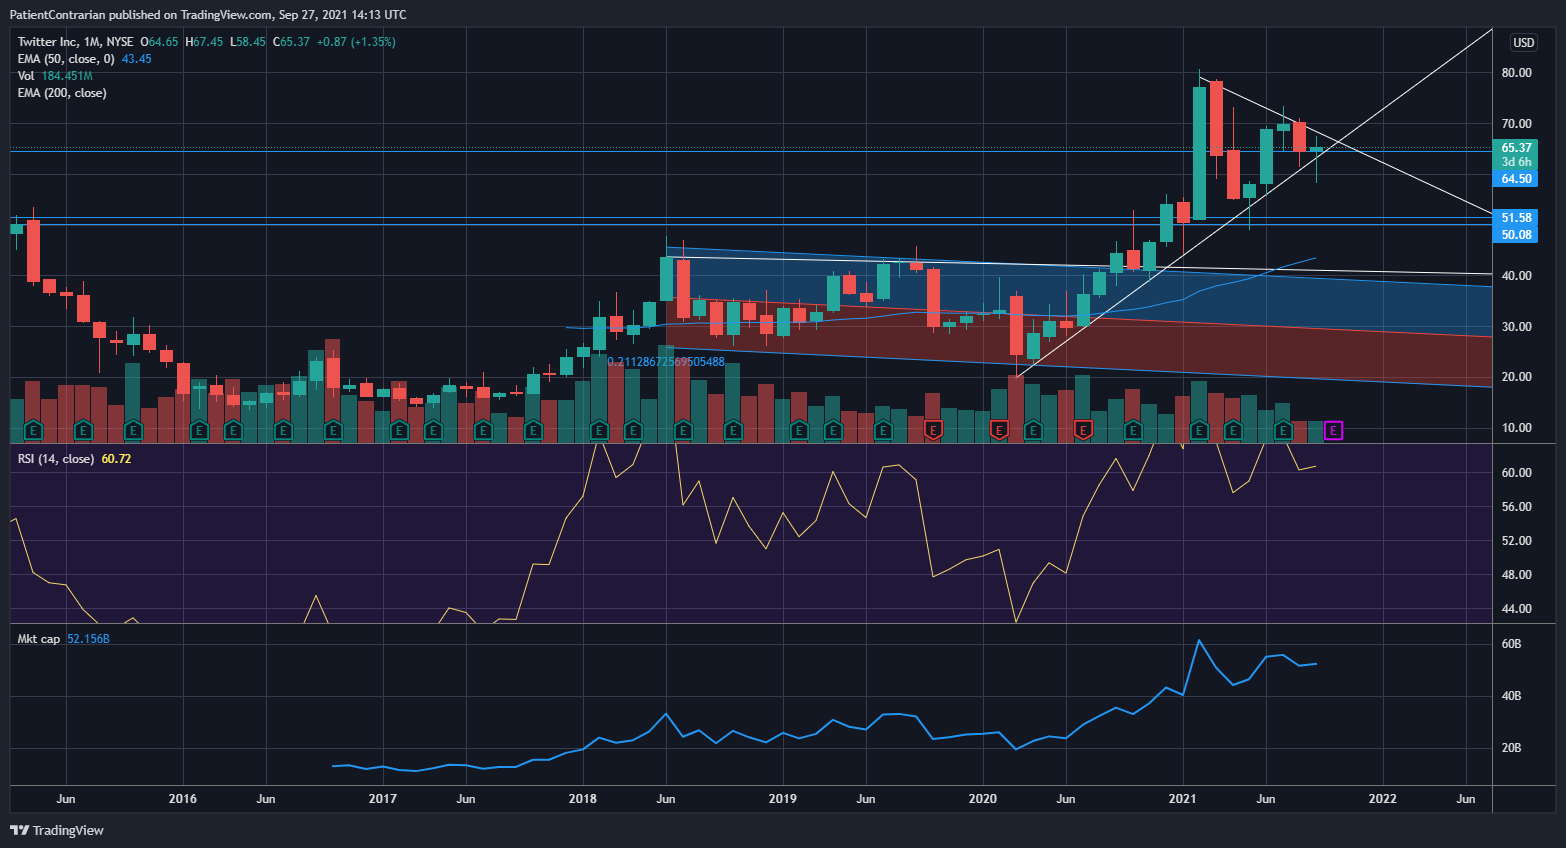1566x848 pixels.
Task: Select the purple upcoming earnings marker
Action: [x=1333, y=431]
